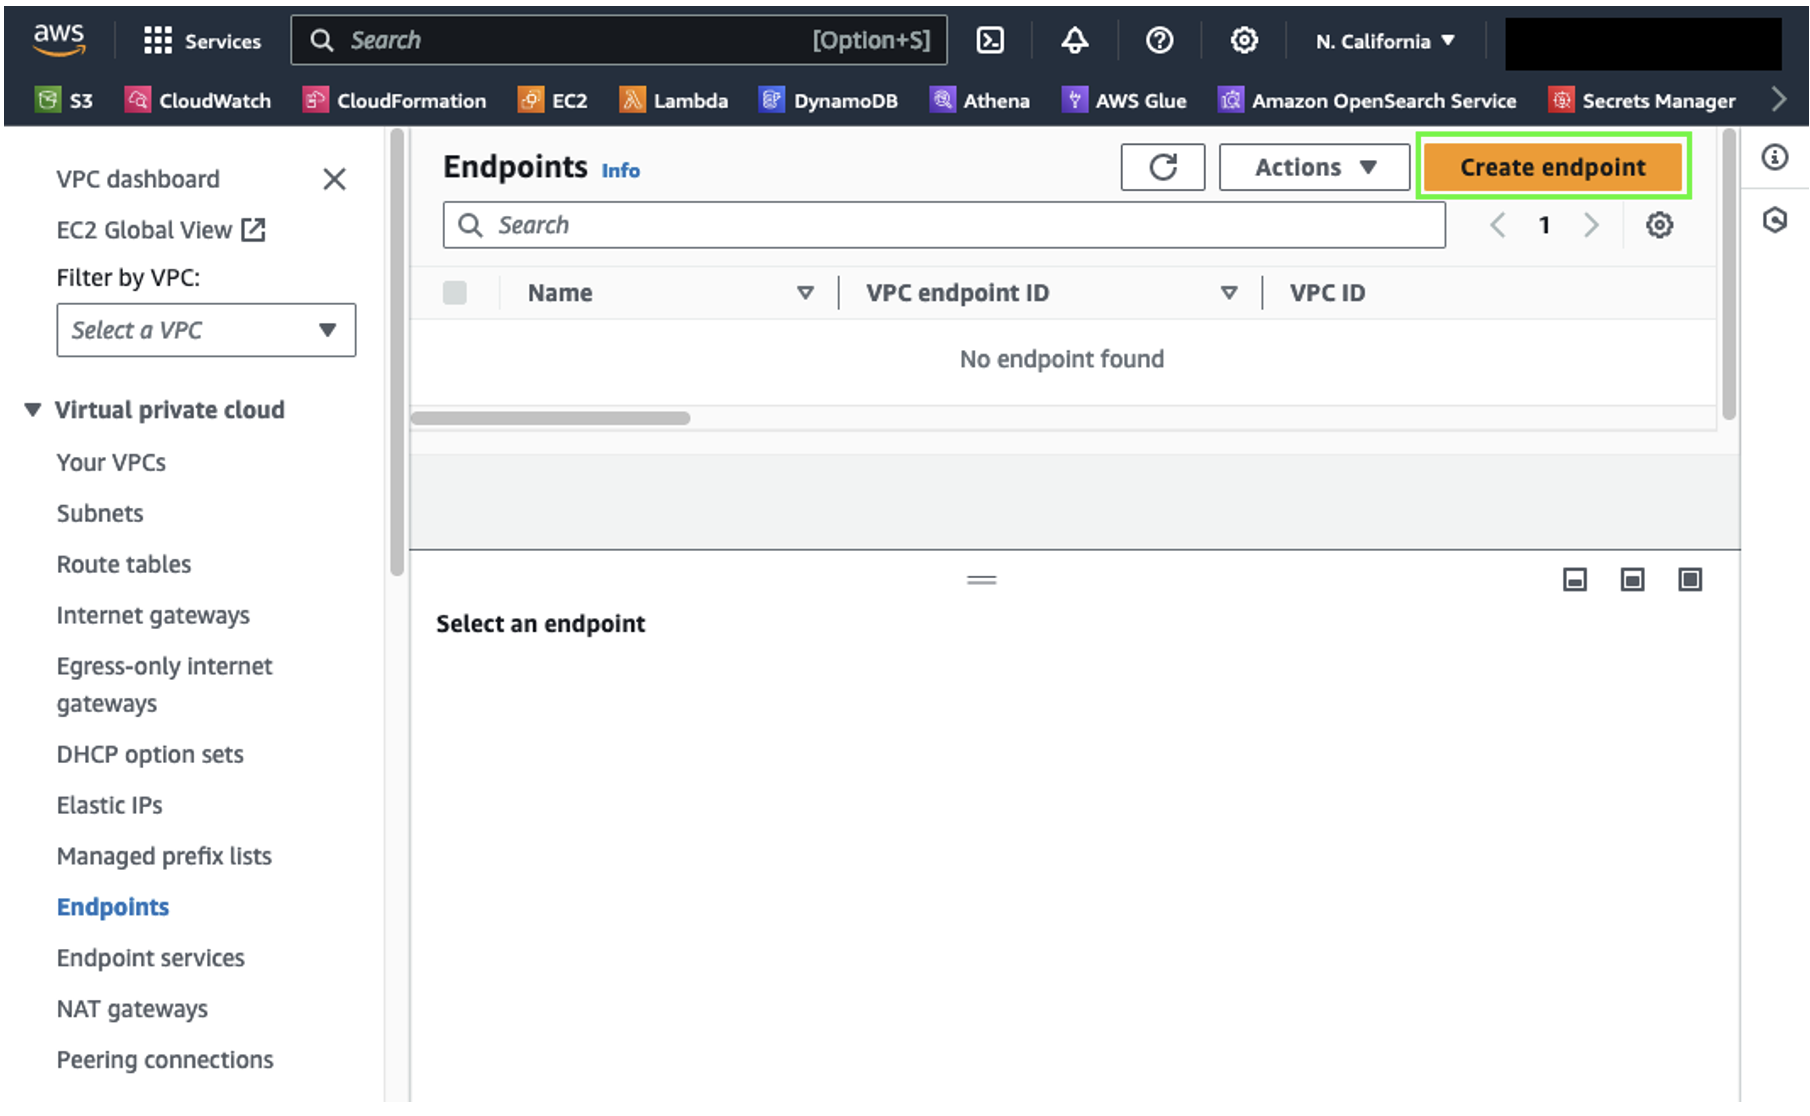Screen dimensions: 1810x1116
Task: Open Secrets Manager from the favorites bar
Action: pyautogui.click(x=1642, y=100)
